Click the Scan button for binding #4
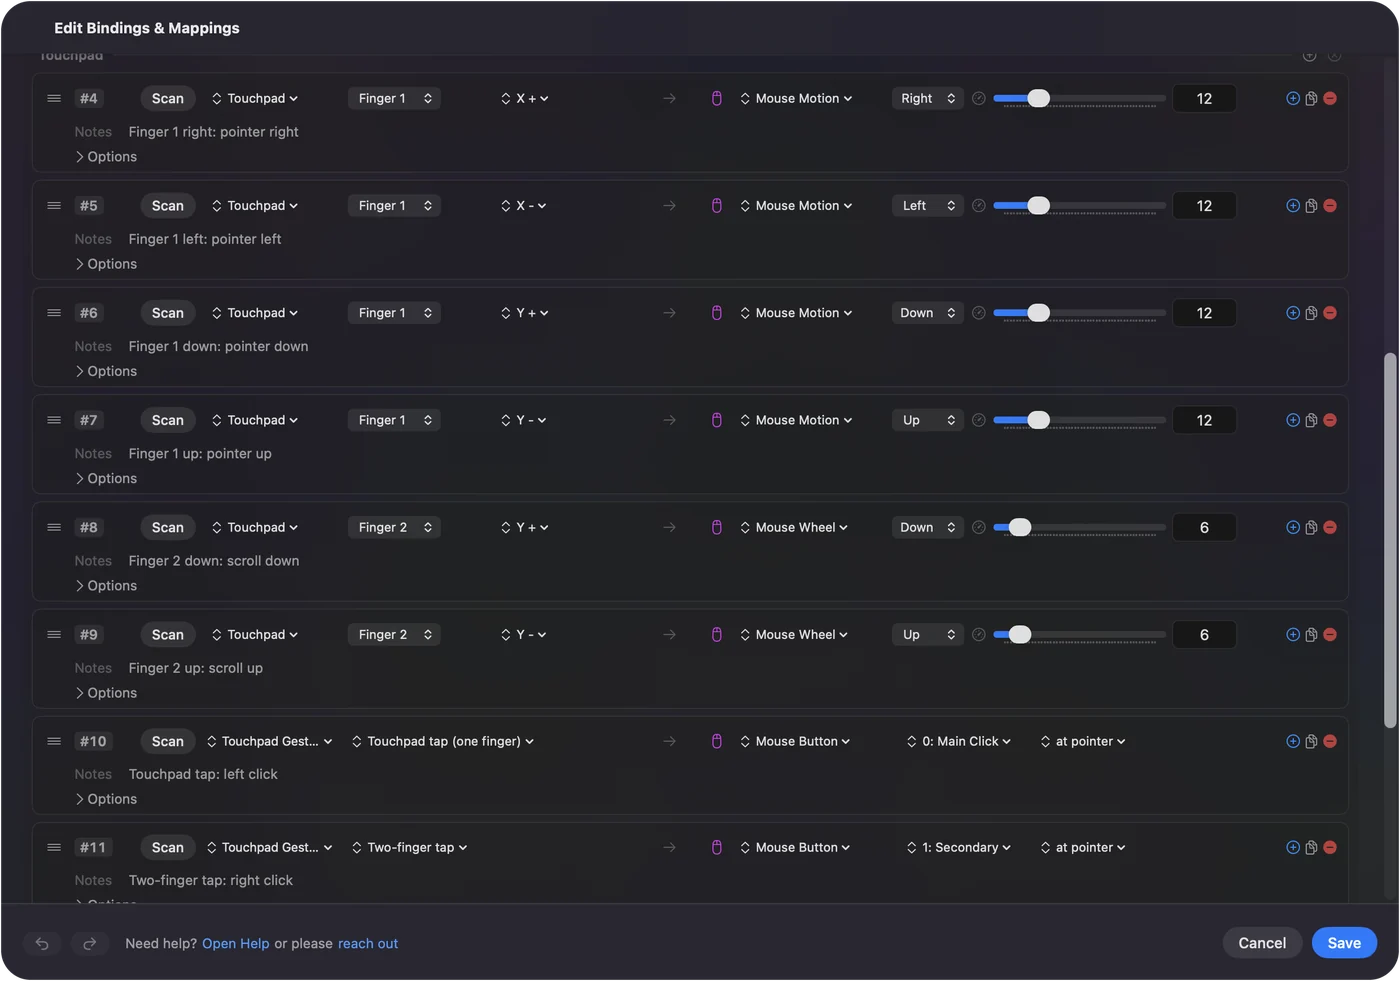The width and height of the screenshot is (1400, 981). pyautogui.click(x=168, y=98)
